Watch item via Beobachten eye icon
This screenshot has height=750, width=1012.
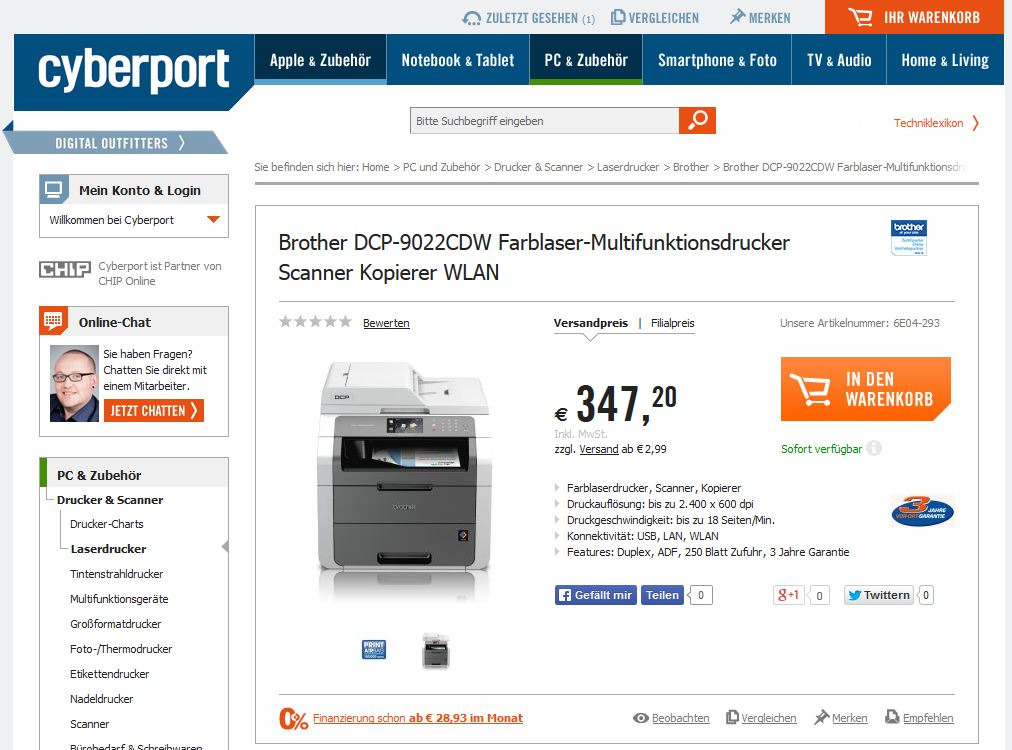coord(640,718)
